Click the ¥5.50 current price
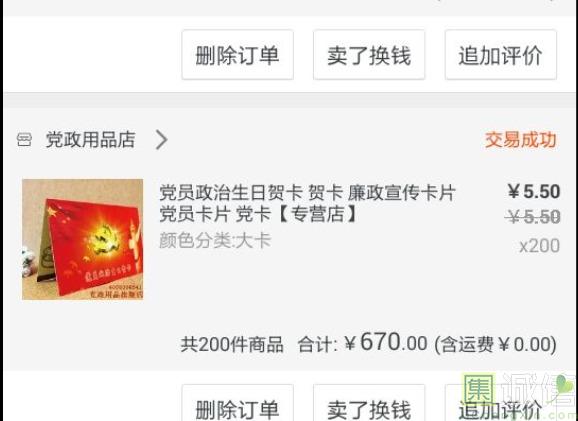578x421 pixels. (x=533, y=192)
